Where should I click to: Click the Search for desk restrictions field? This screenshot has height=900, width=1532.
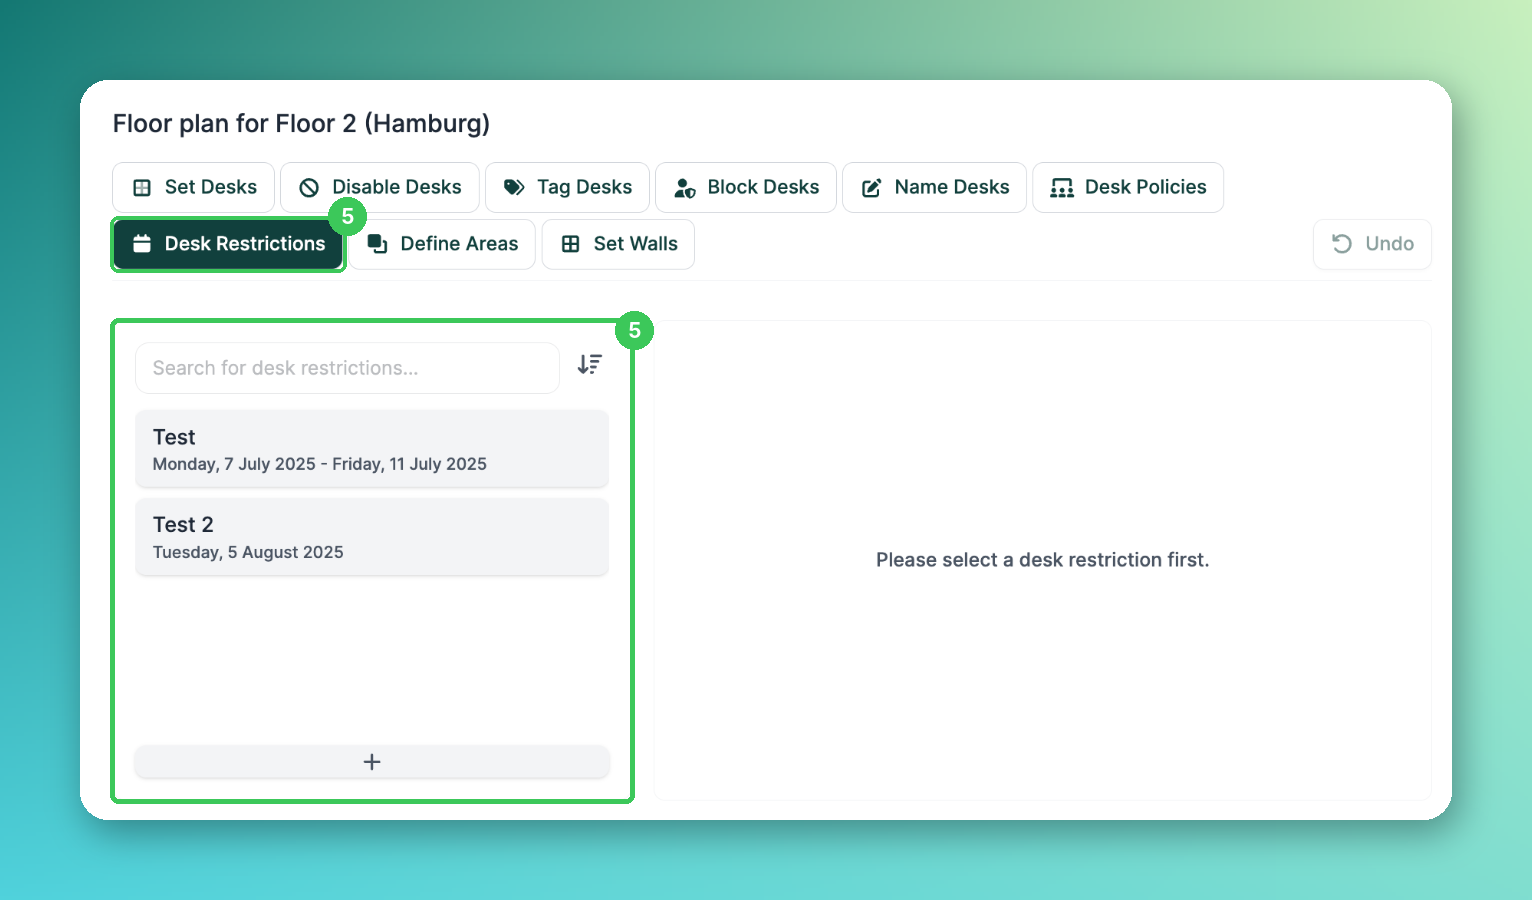(x=347, y=368)
